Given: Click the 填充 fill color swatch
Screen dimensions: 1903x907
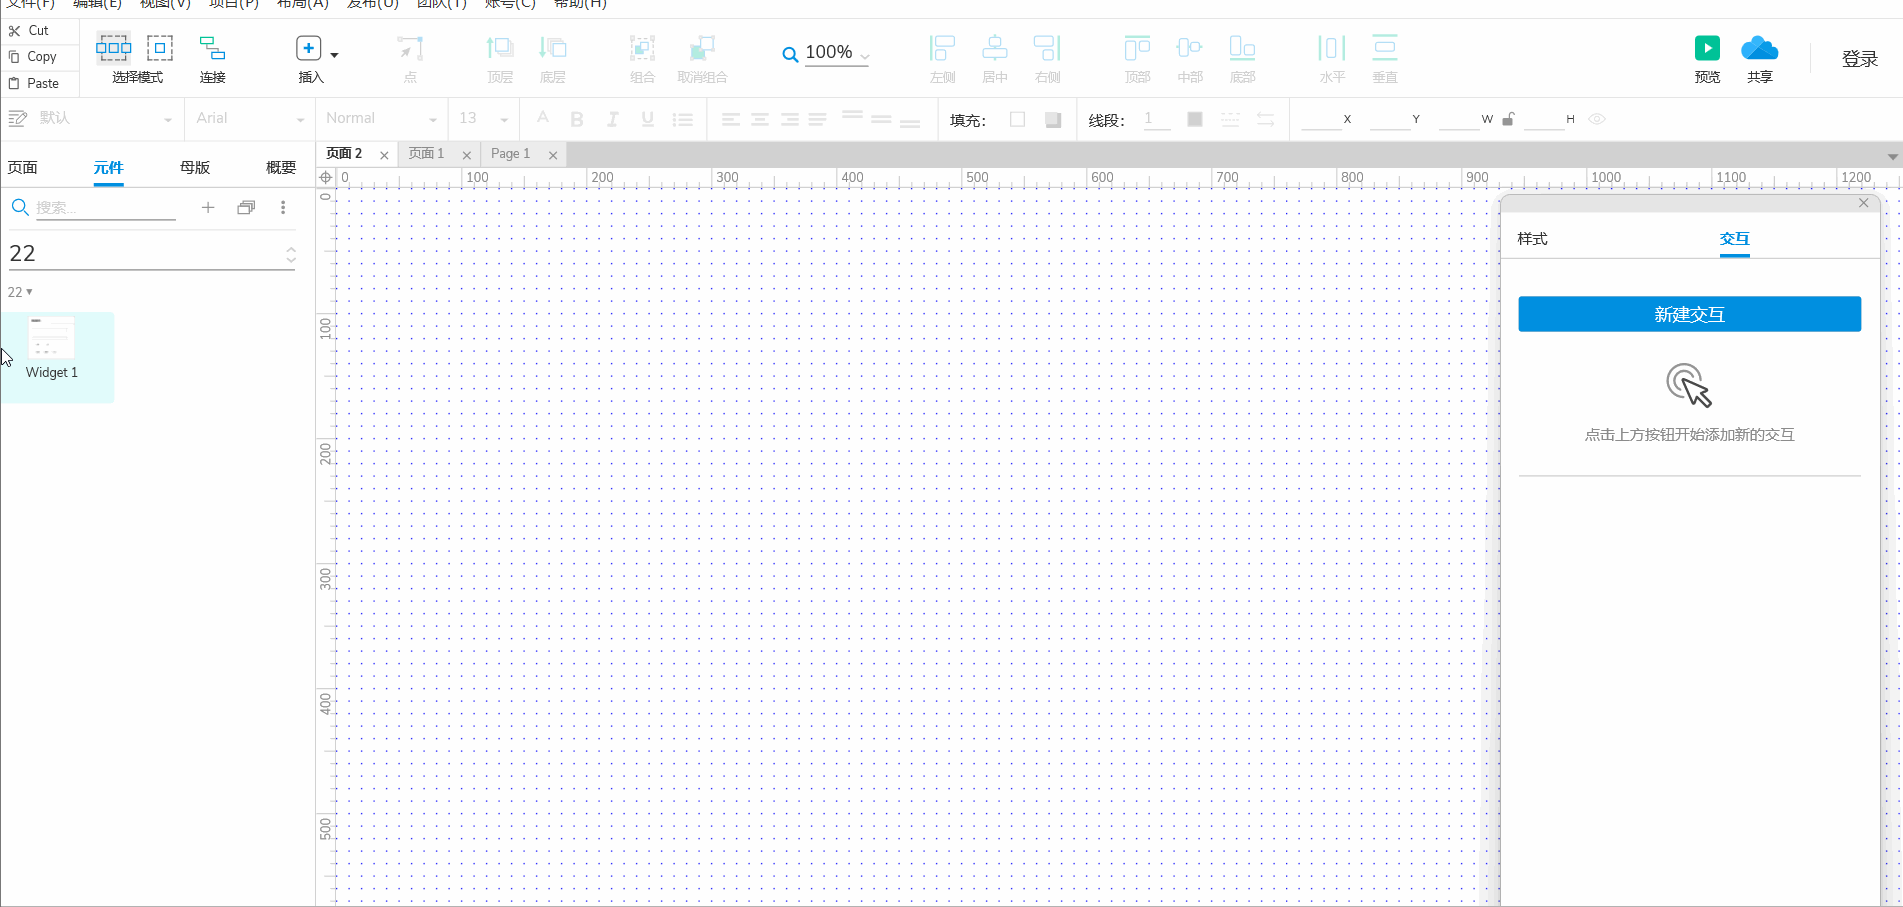Looking at the screenshot, I should tap(1017, 119).
